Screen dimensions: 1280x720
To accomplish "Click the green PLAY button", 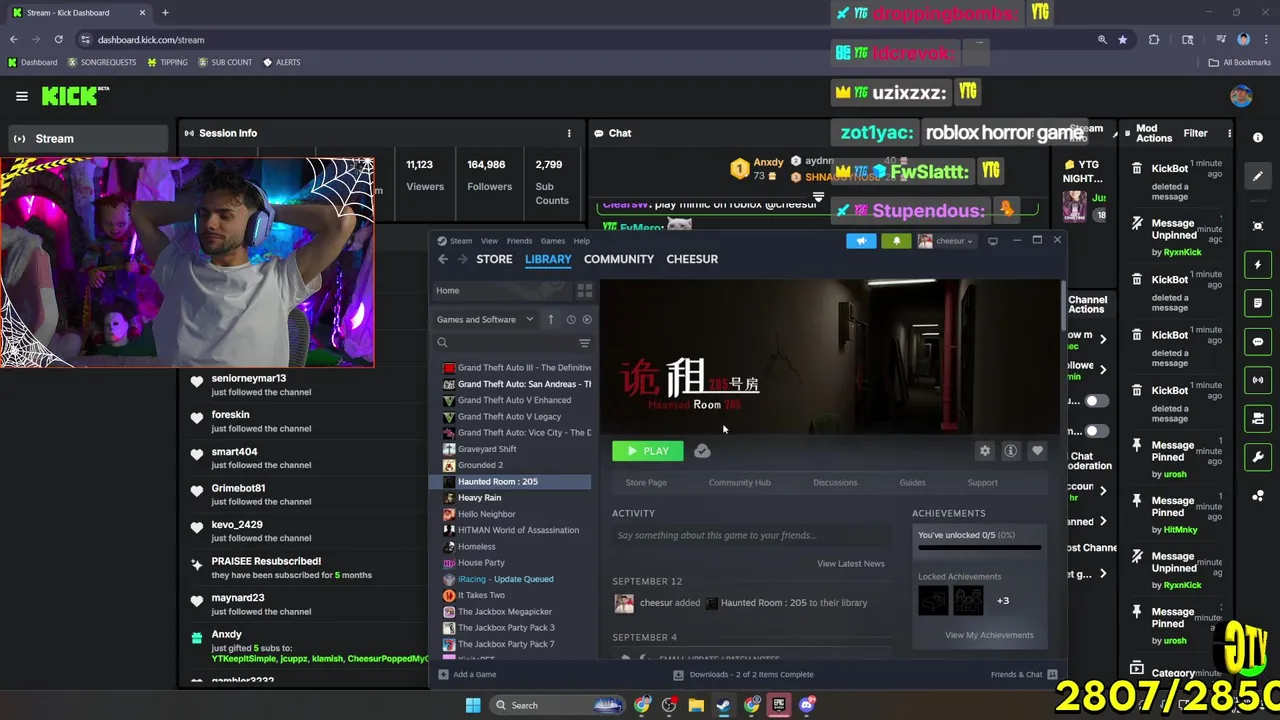I will click(648, 451).
